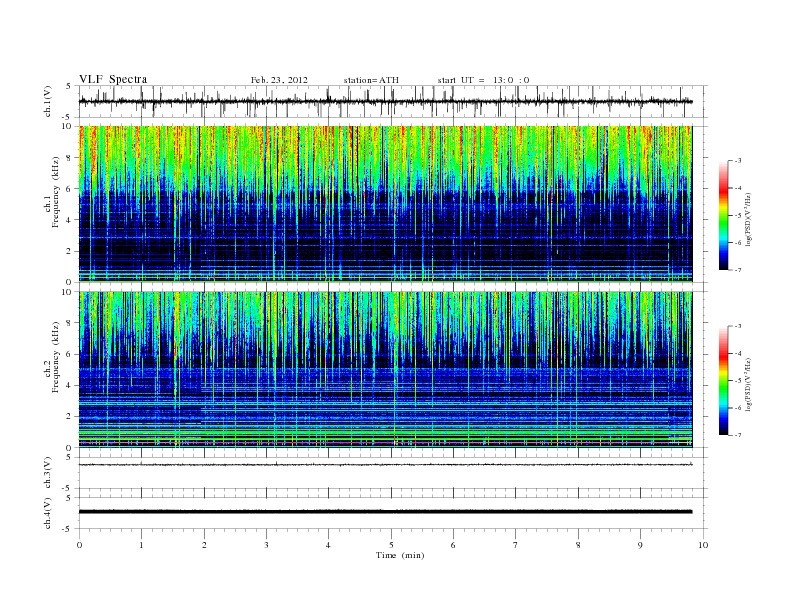Screen dimensions: 792x612
Task: Click the ch.3 voltage trace line
Action: tap(385, 465)
